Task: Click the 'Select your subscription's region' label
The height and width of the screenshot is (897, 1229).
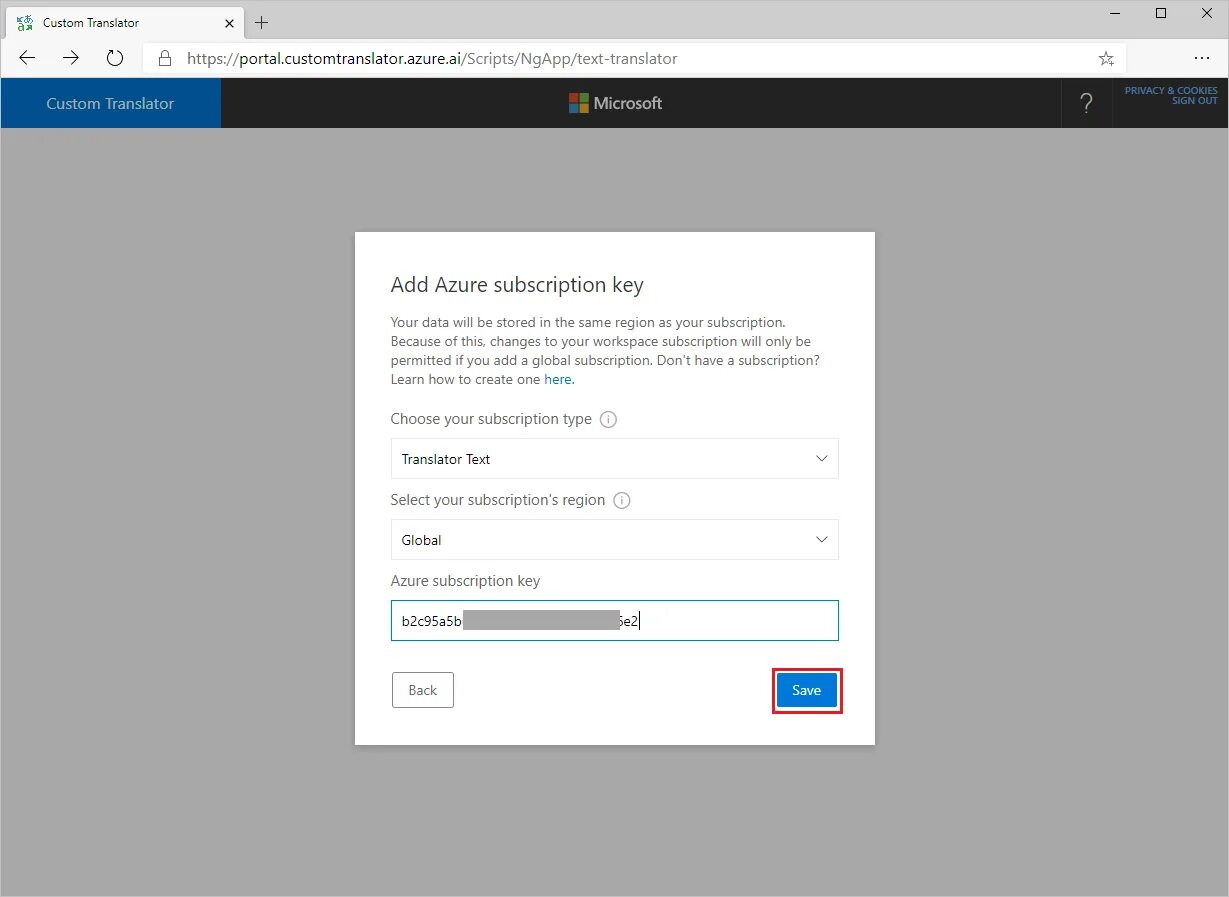Action: 498,500
